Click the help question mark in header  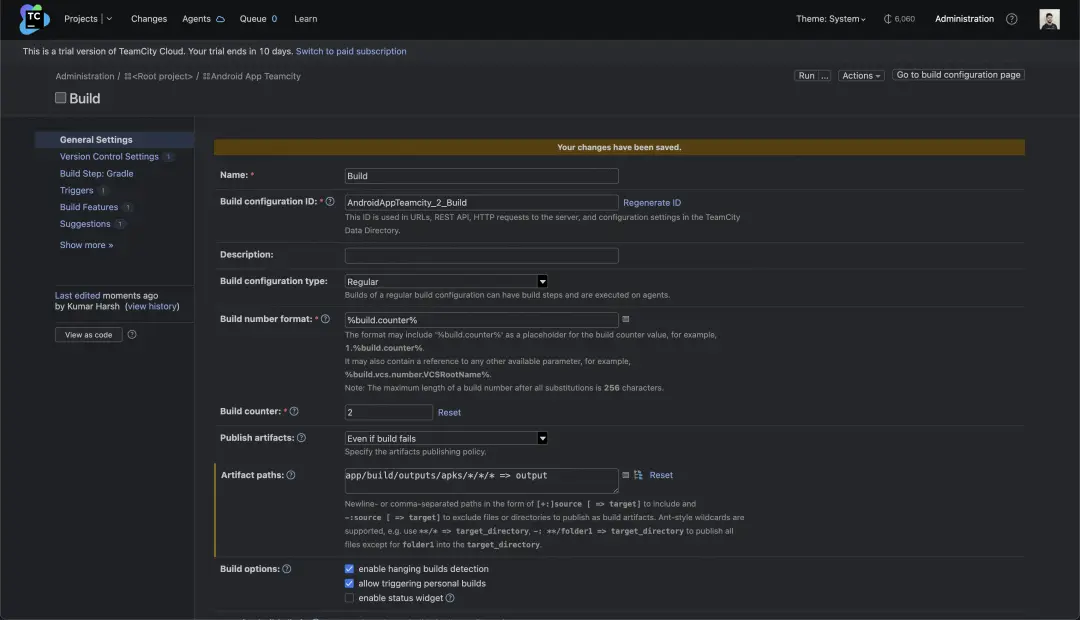pos(1012,19)
